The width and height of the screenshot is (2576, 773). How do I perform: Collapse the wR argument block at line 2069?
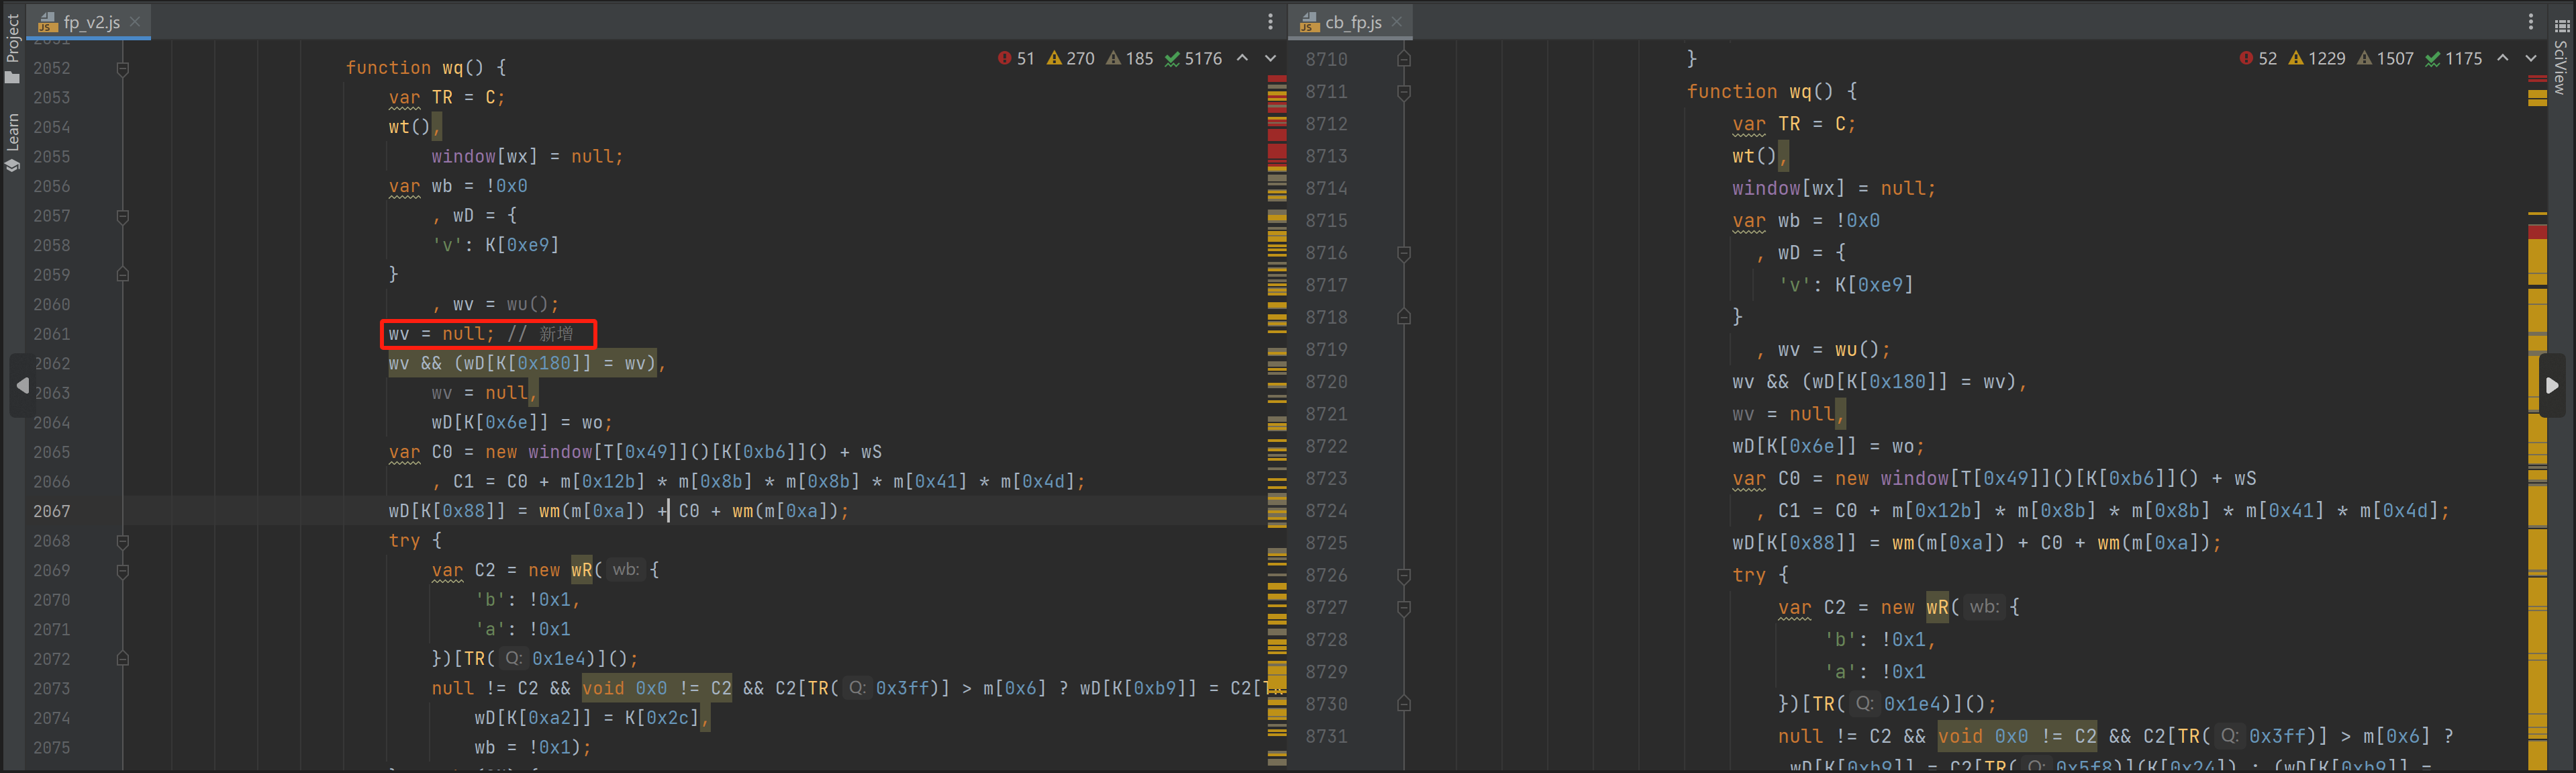click(x=123, y=571)
